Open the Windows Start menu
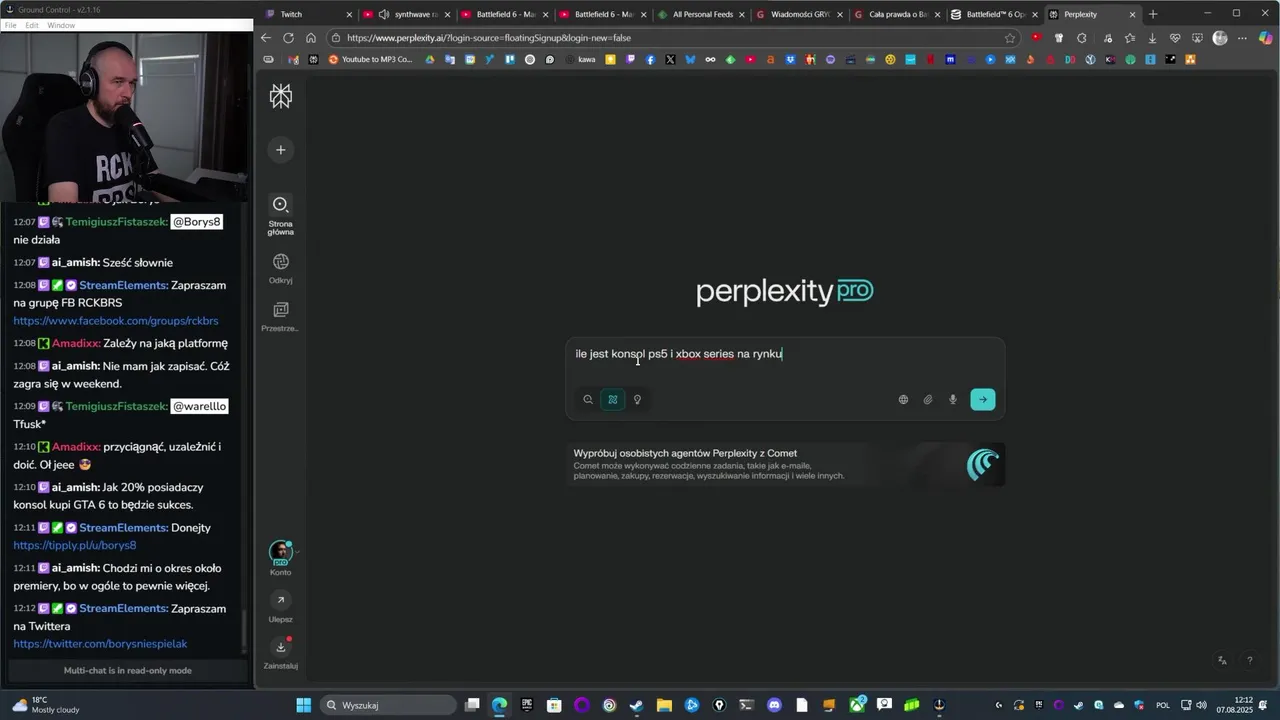The width and height of the screenshot is (1280, 720). point(303,705)
